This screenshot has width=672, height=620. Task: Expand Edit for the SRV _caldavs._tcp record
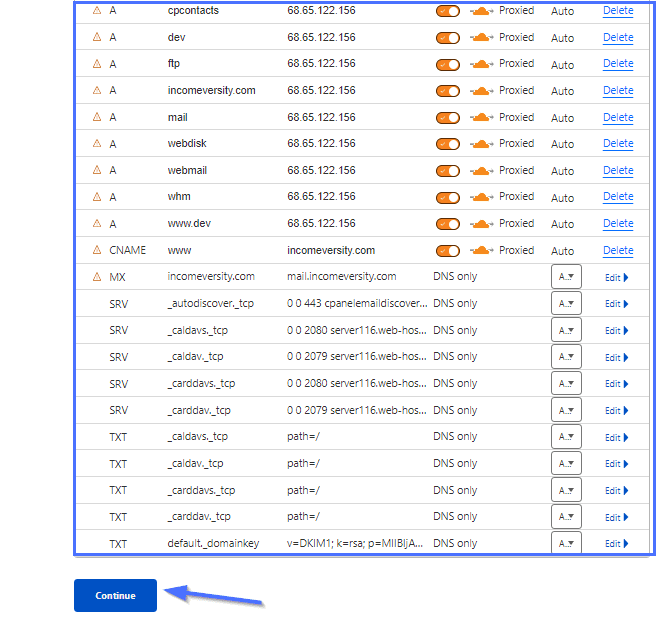(616, 330)
